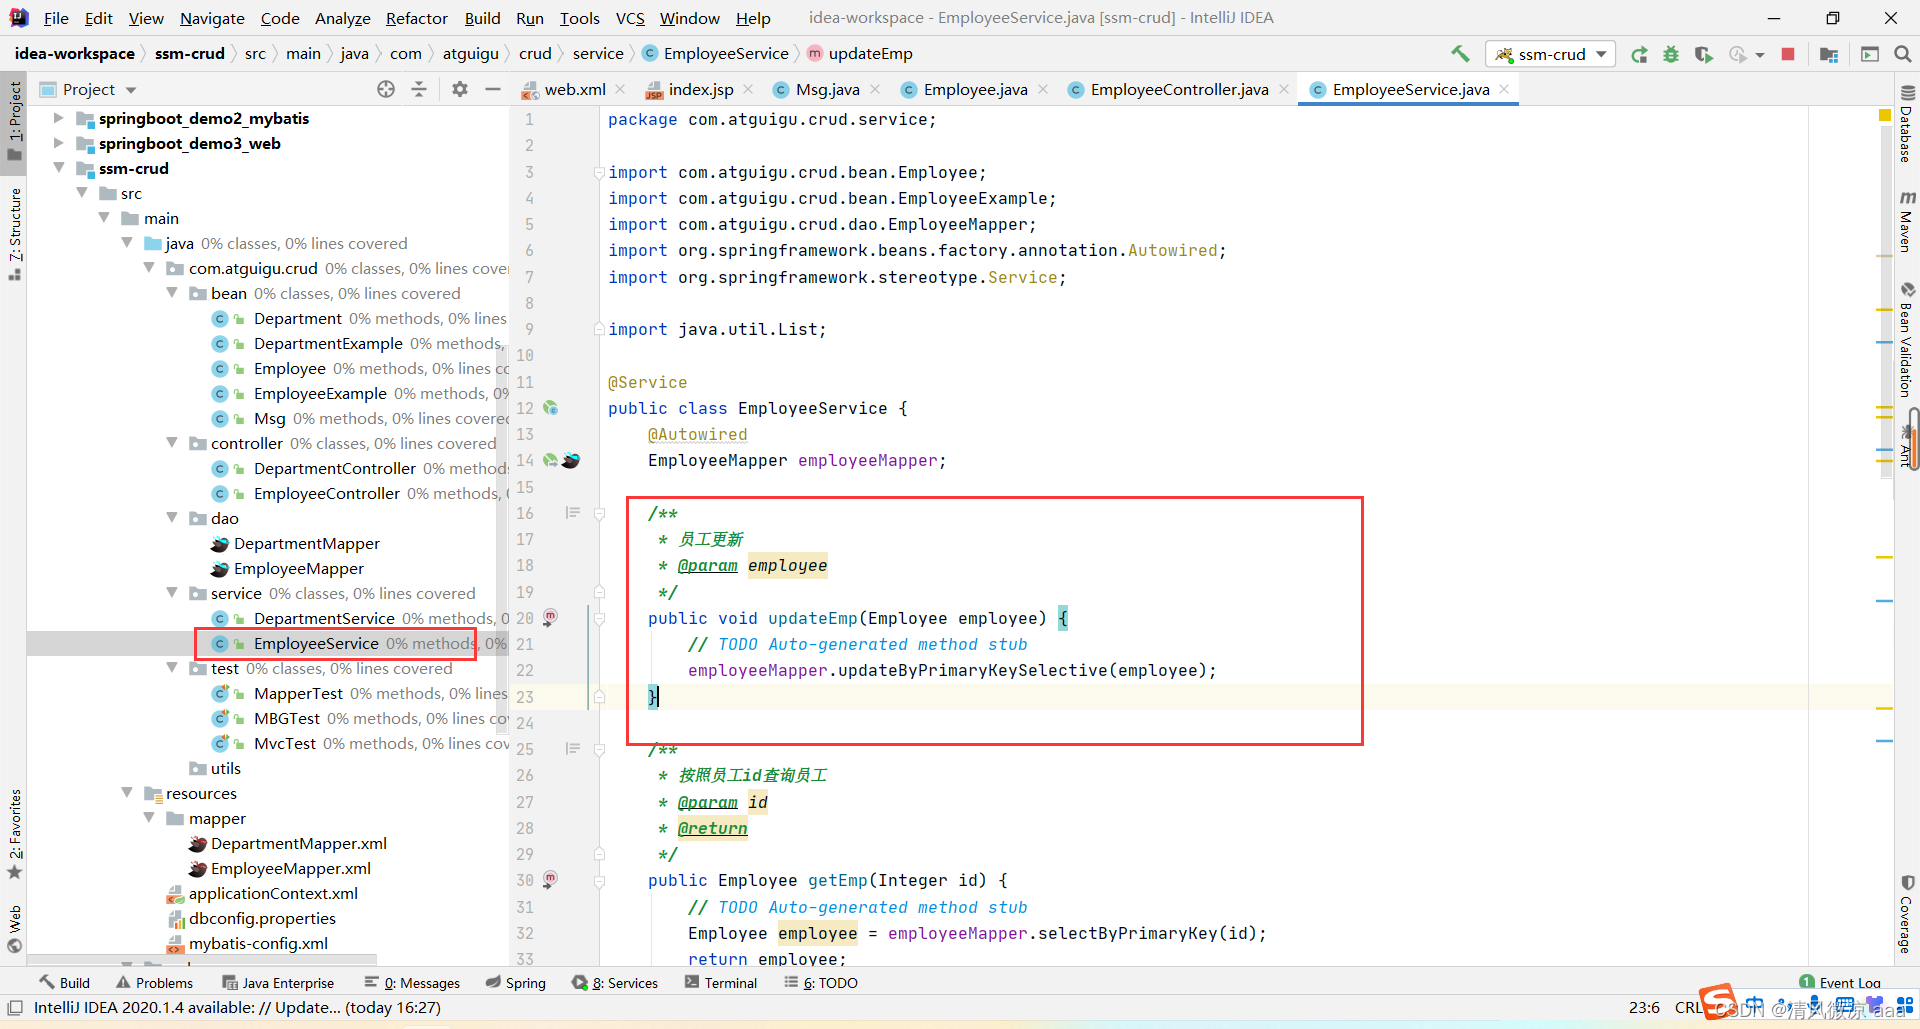Run with coverage shield icon

tap(1703, 54)
